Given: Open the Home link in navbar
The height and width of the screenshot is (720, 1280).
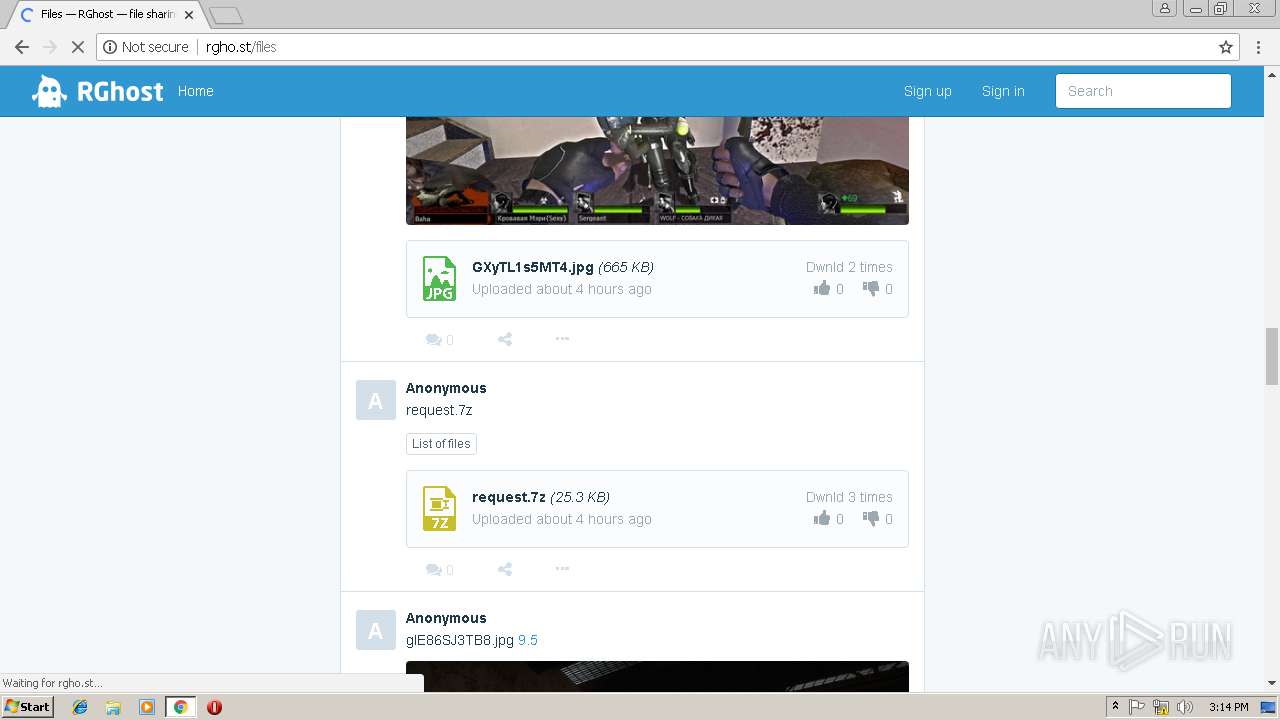Looking at the screenshot, I should (195, 91).
